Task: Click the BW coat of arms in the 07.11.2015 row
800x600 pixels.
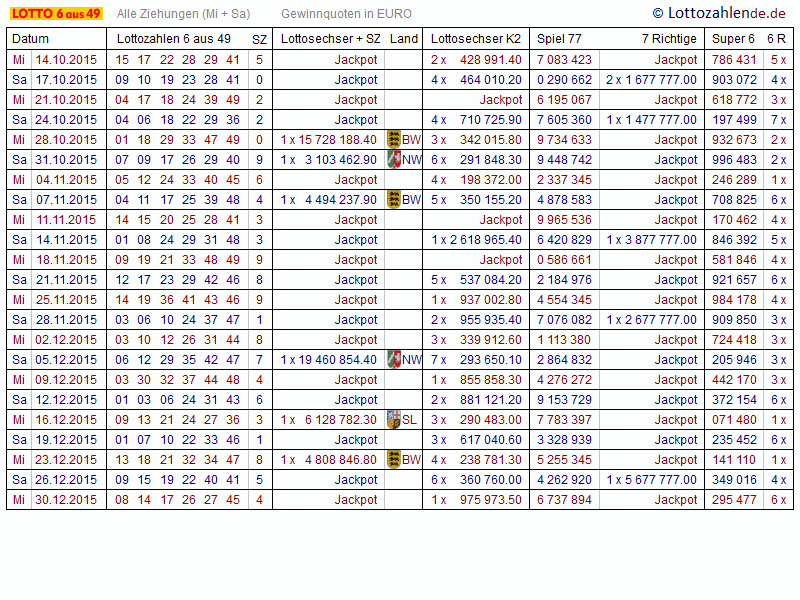Action: tap(393, 200)
